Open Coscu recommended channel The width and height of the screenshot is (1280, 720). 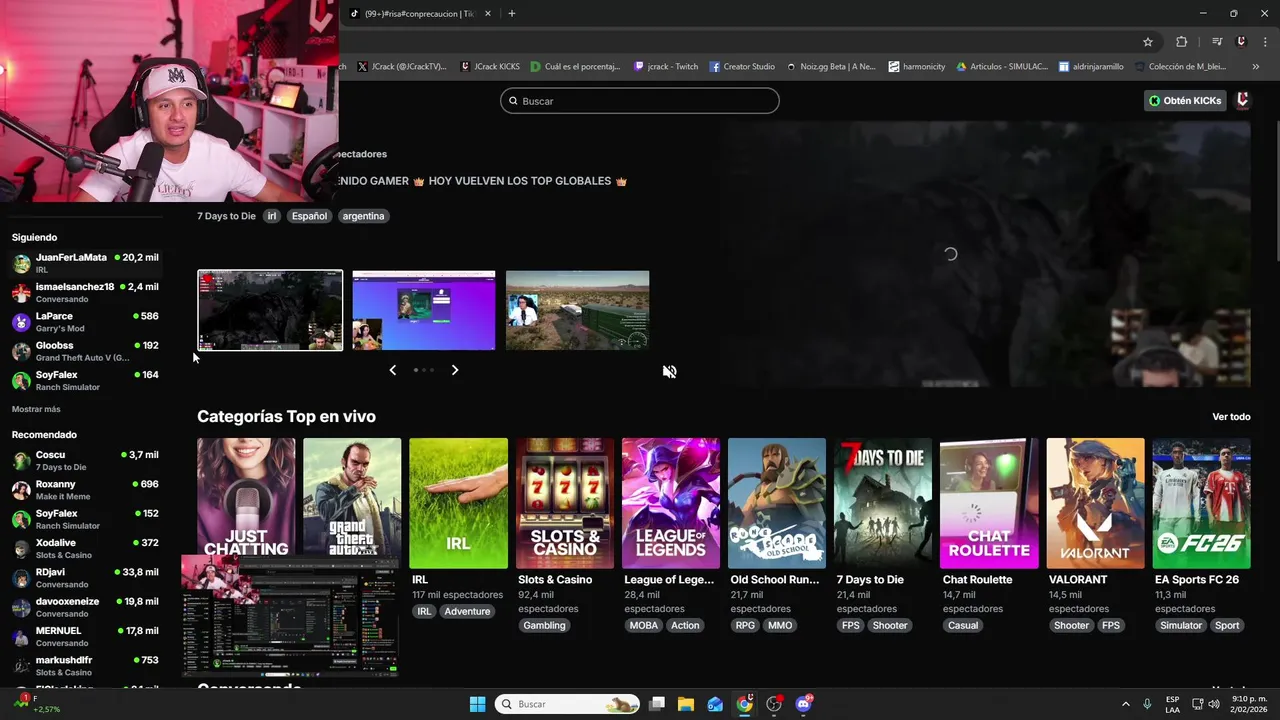coord(85,460)
